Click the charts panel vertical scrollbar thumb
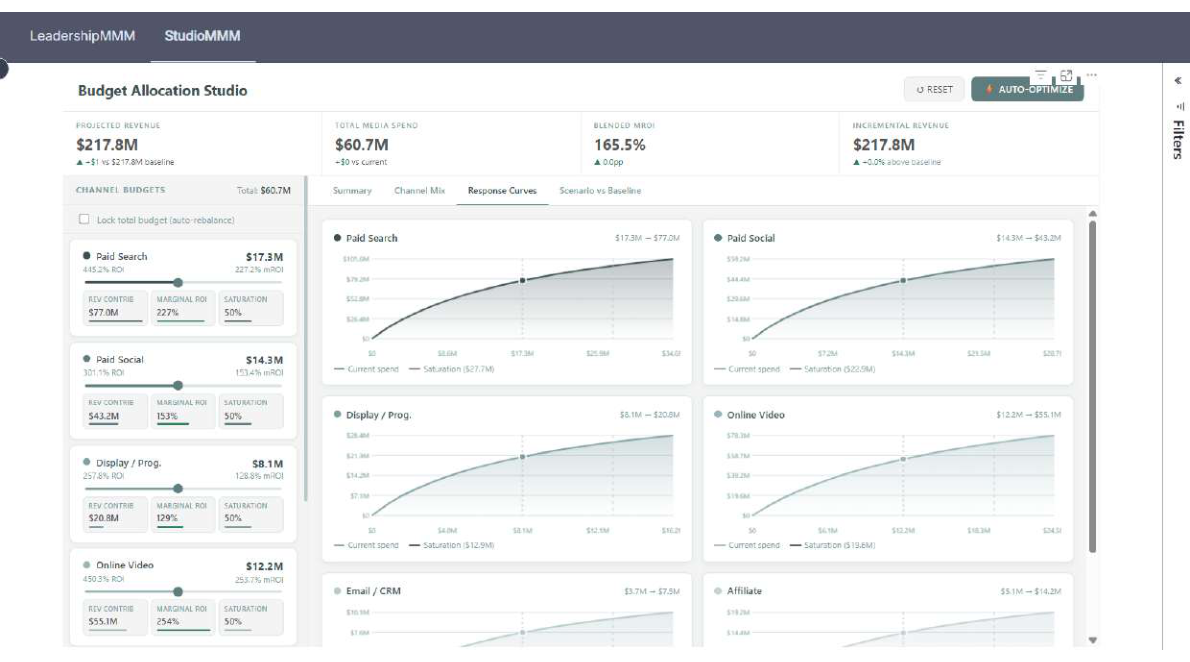This screenshot has height=662, width=1190. pos(1093,386)
